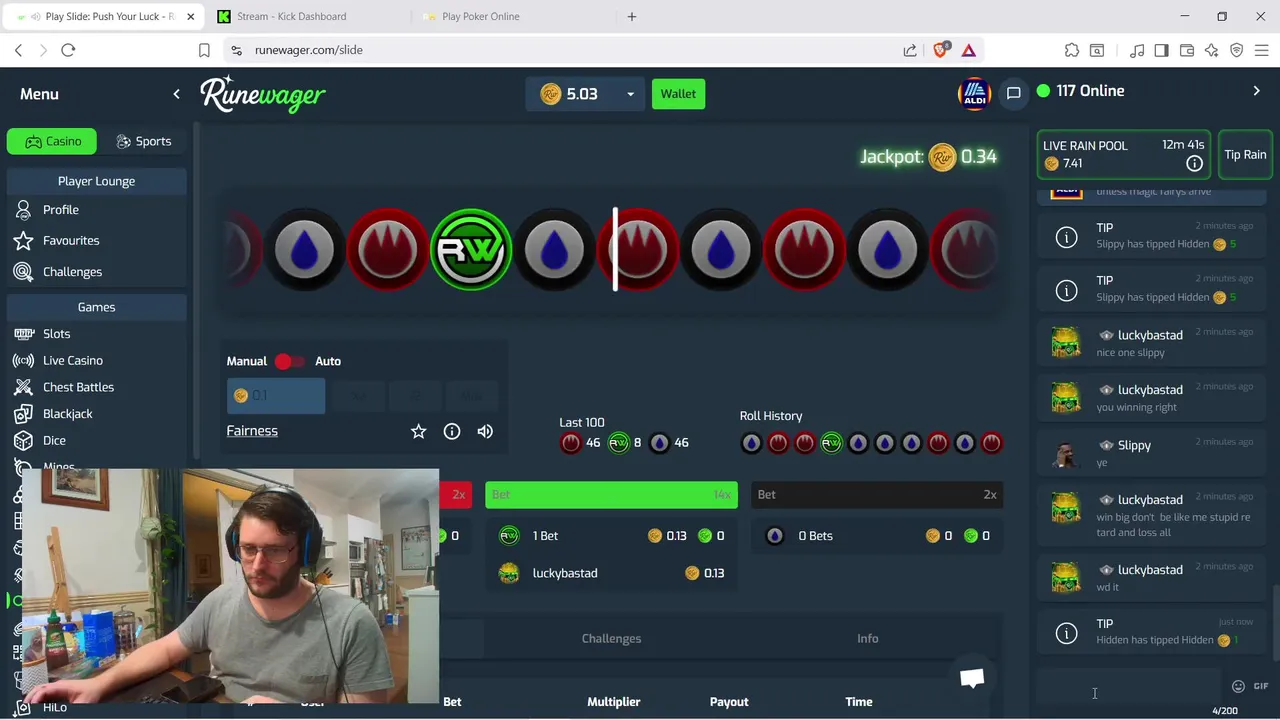Open the Challenges tab below bets
The height and width of the screenshot is (720, 1280).
[611, 638]
